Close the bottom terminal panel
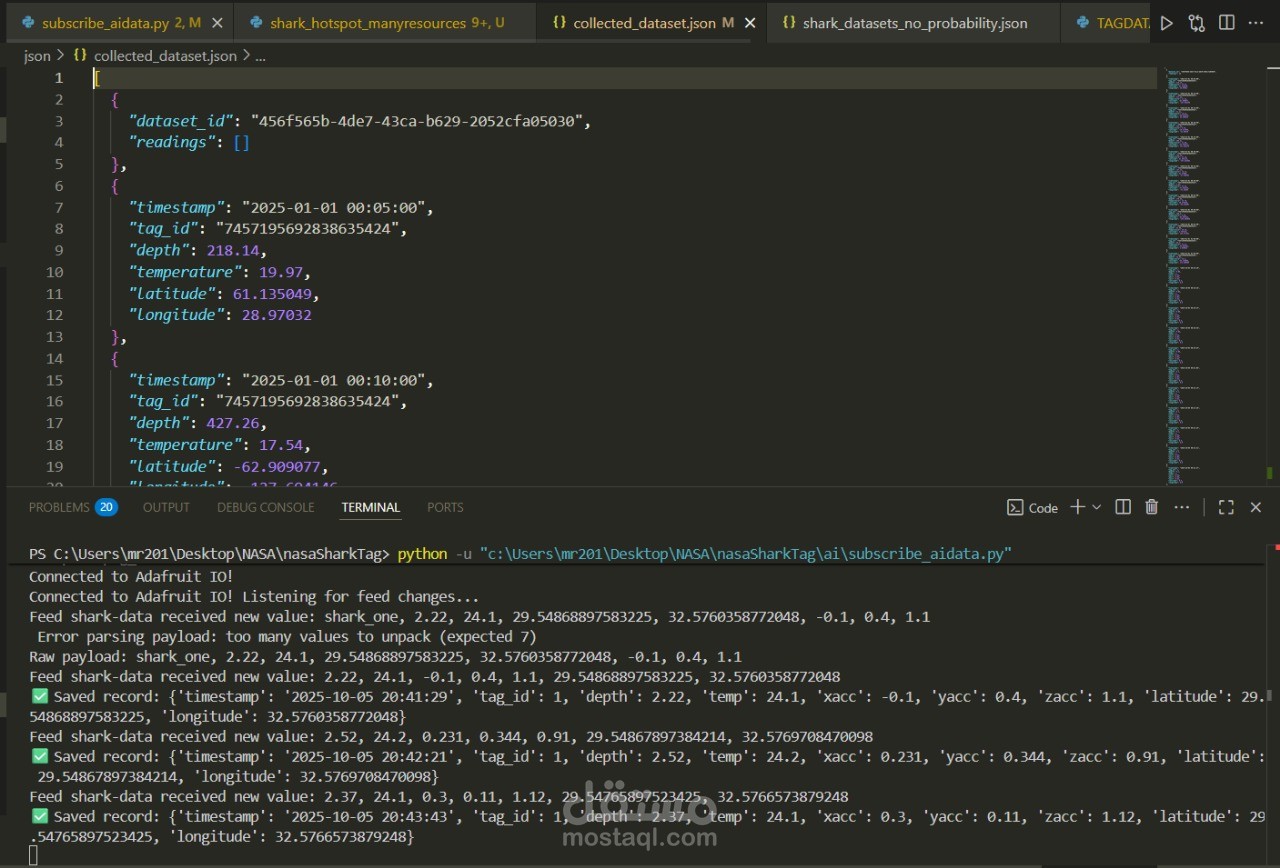 [x=1256, y=507]
